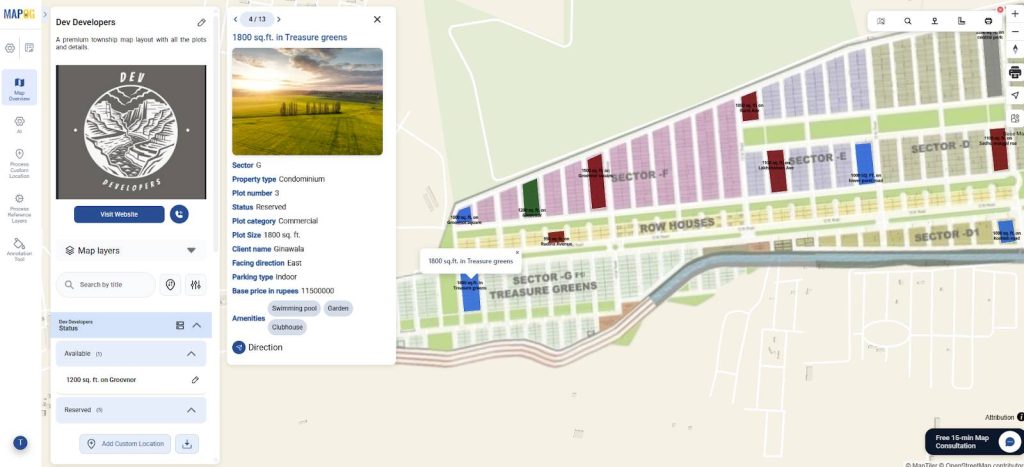Click Add Custom Location button
The height and width of the screenshot is (467, 1024).
(125, 444)
